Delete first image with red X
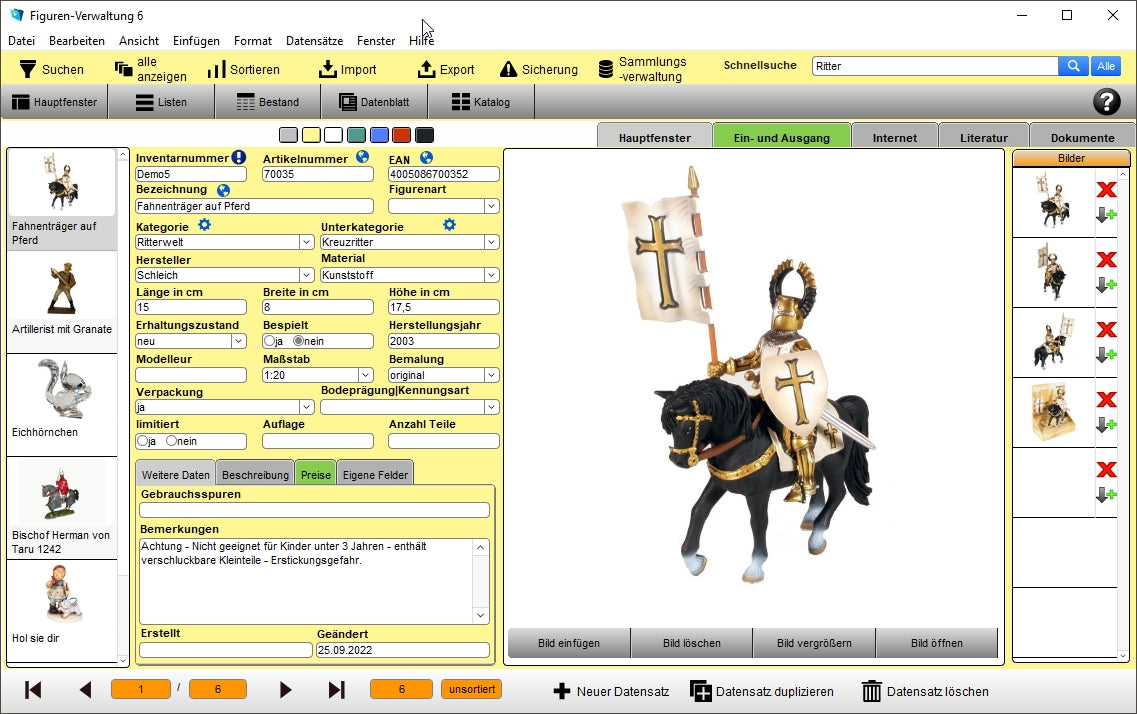 pyautogui.click(x=1105, y=190)
